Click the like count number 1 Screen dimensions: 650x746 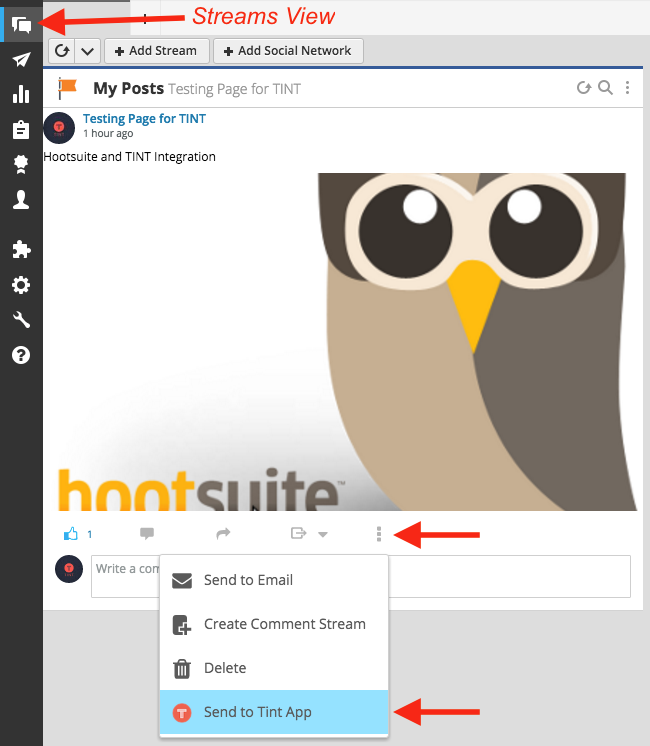click(x=89, y=535)
